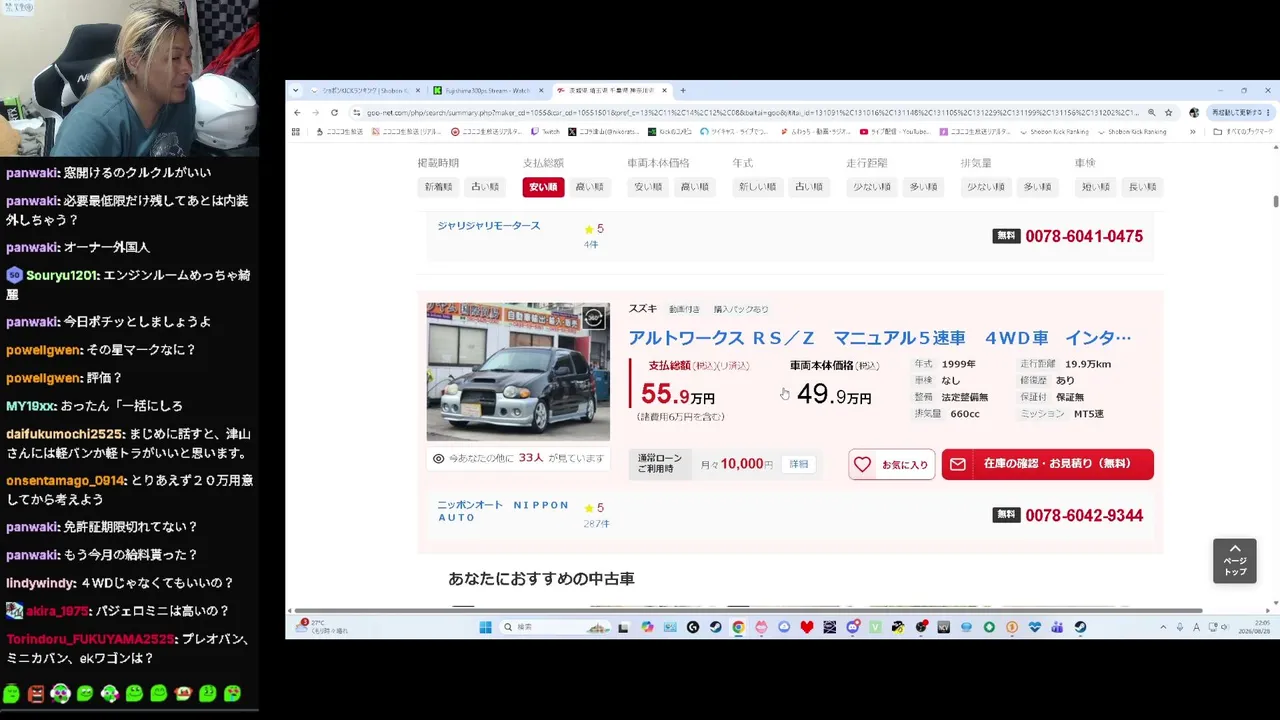Switch to the Shobon KICK ranking tab

365,90
